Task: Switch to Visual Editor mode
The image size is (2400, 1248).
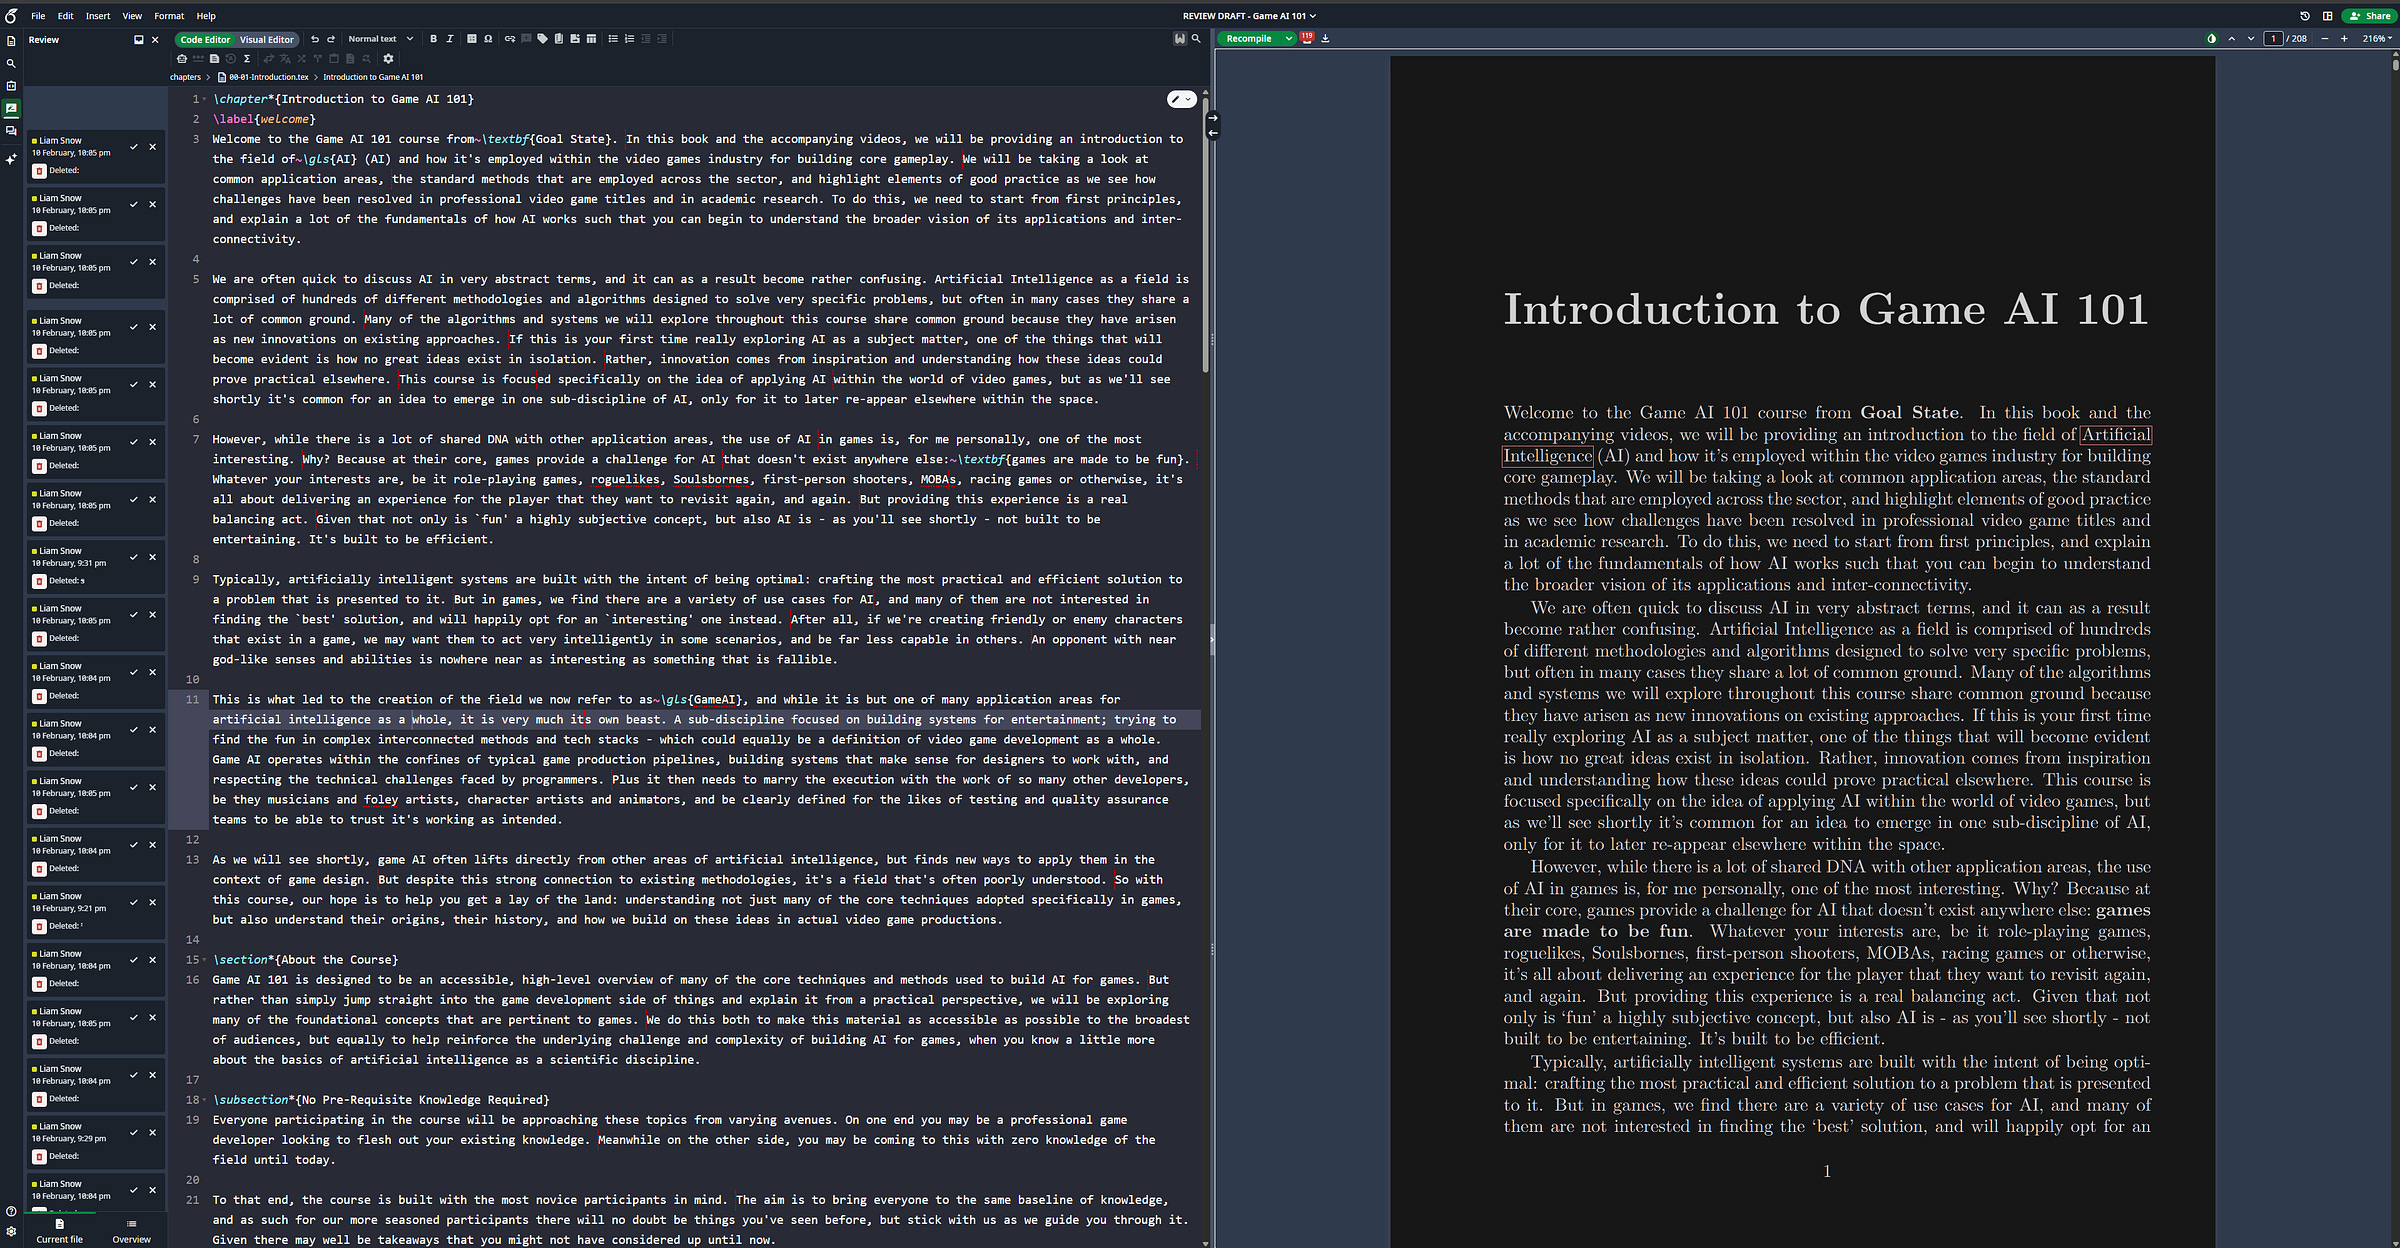Action: (267, 40)
